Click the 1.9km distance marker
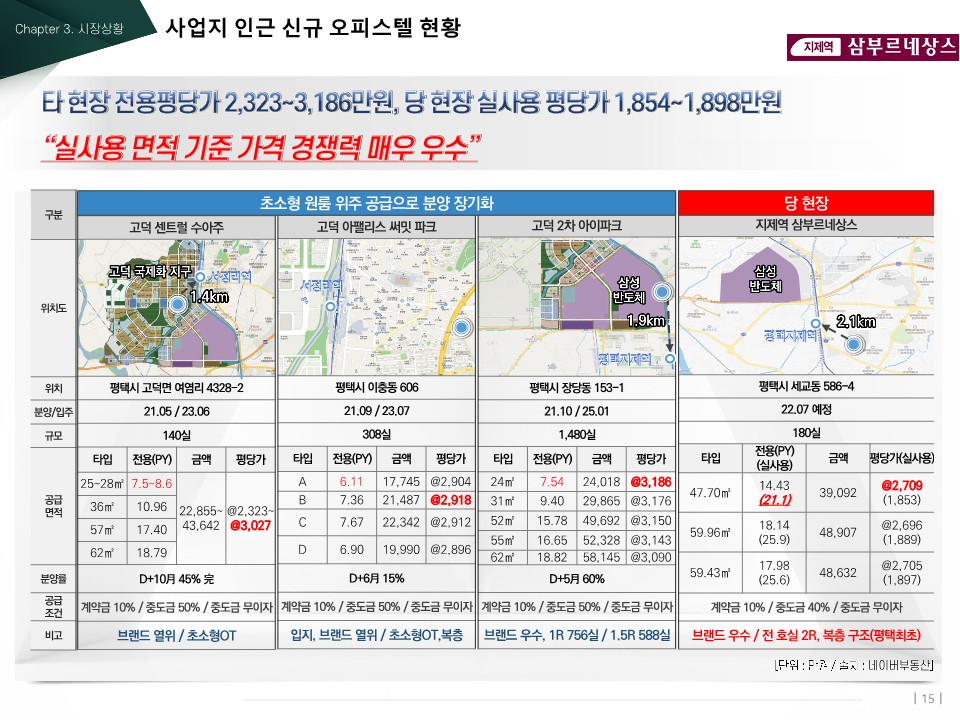This screenshot has width=960, height=720. click(645, 320)
